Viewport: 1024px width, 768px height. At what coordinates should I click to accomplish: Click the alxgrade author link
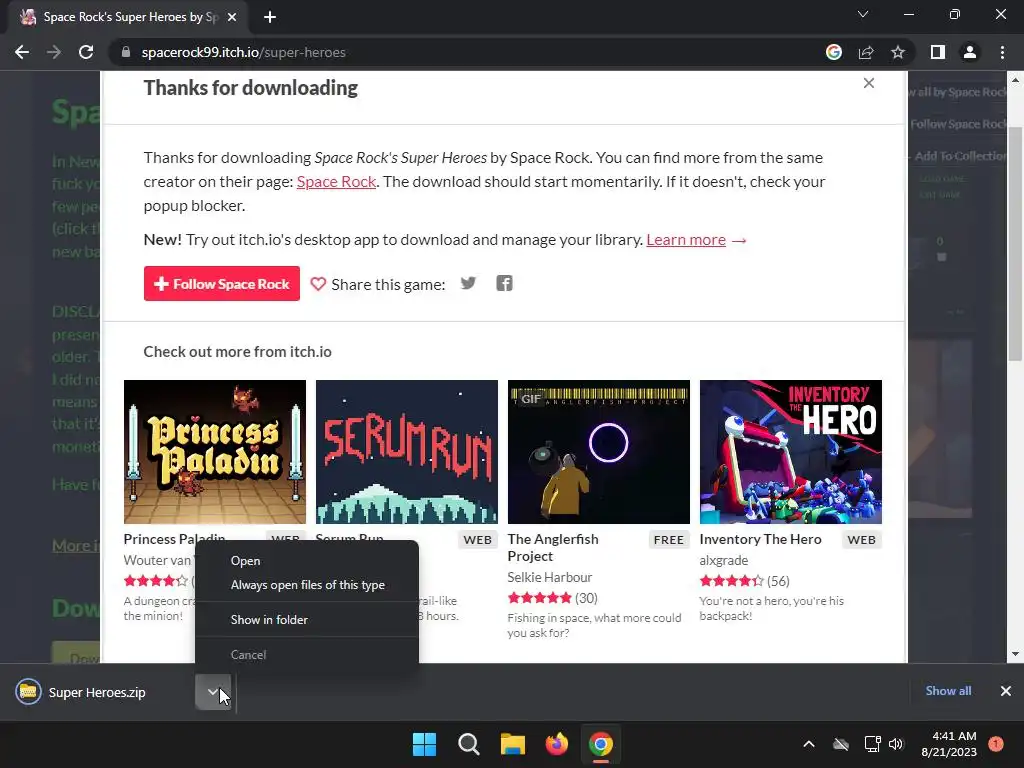pos(724,560)
